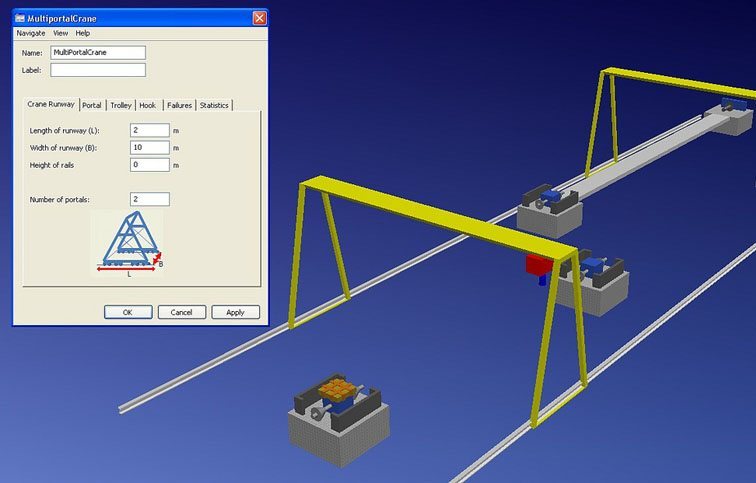Open the Navigate menu
The height and width of the screenshot is (483, 756).
tap(31, 33)
